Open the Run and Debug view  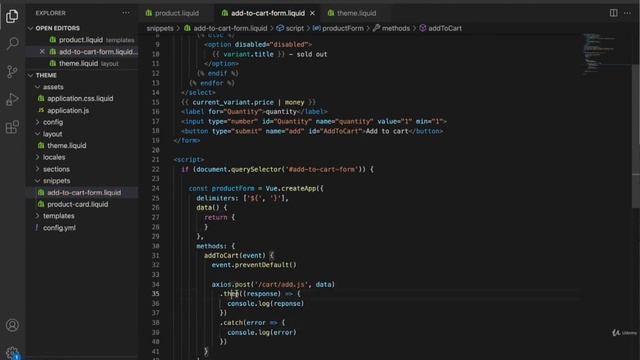coord(12,99)
